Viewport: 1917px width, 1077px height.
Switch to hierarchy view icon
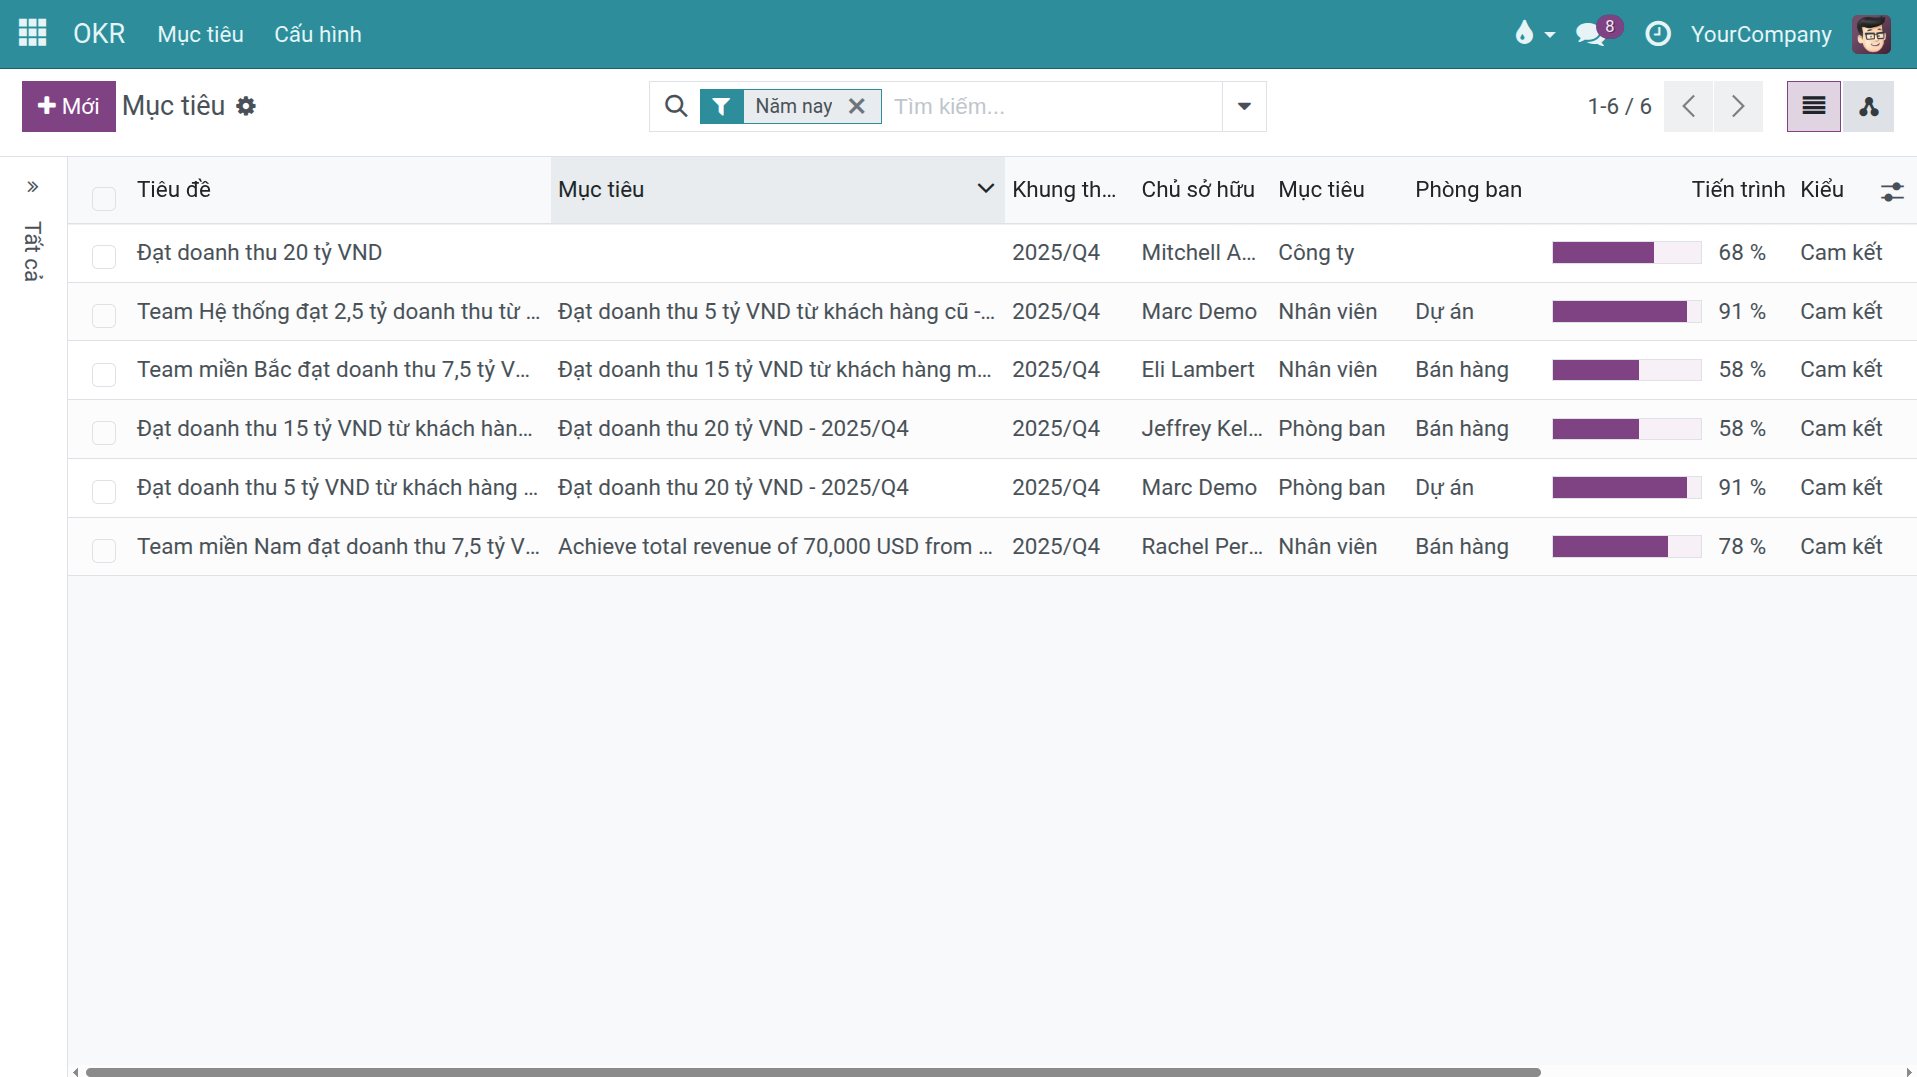pos(1868,106)
